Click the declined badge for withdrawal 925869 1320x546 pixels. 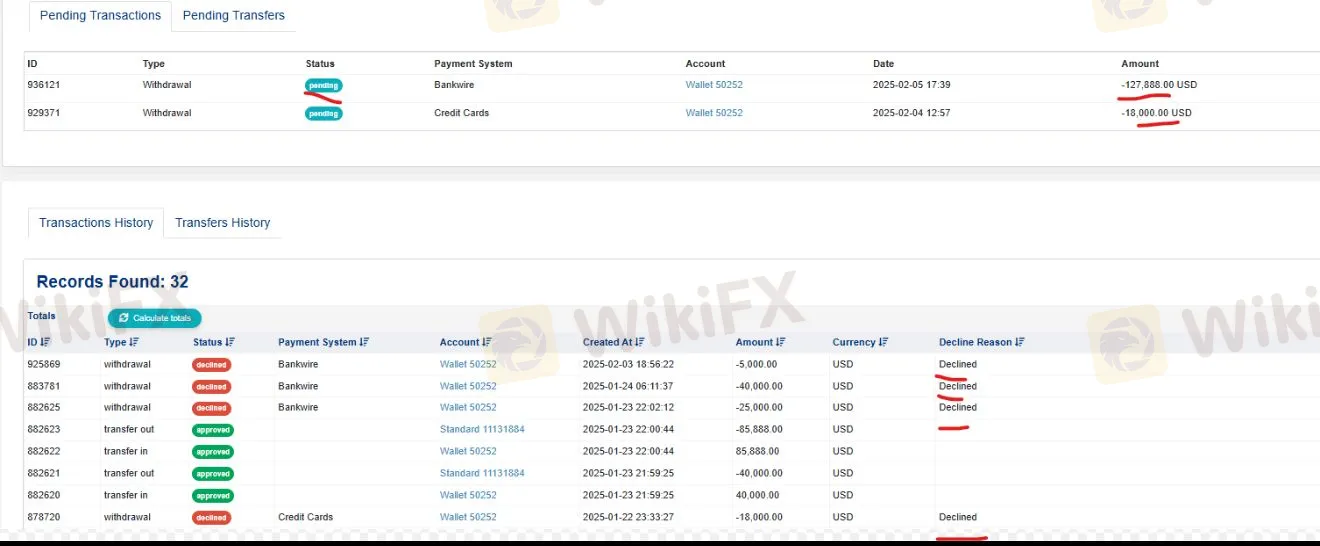211,365
